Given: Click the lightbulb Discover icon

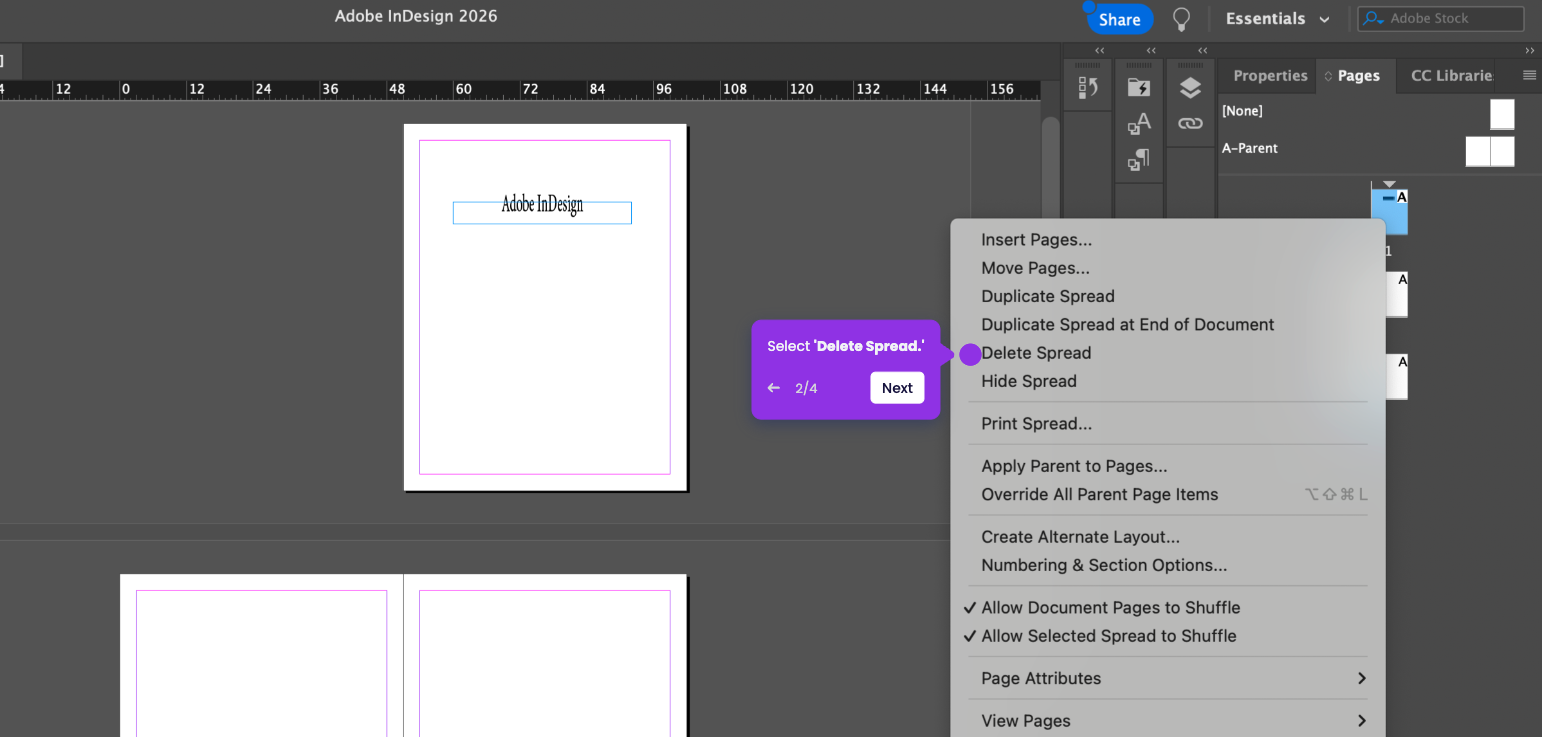Looking at the screenshot, I should pyautogui.click(x=1182, y=18).
